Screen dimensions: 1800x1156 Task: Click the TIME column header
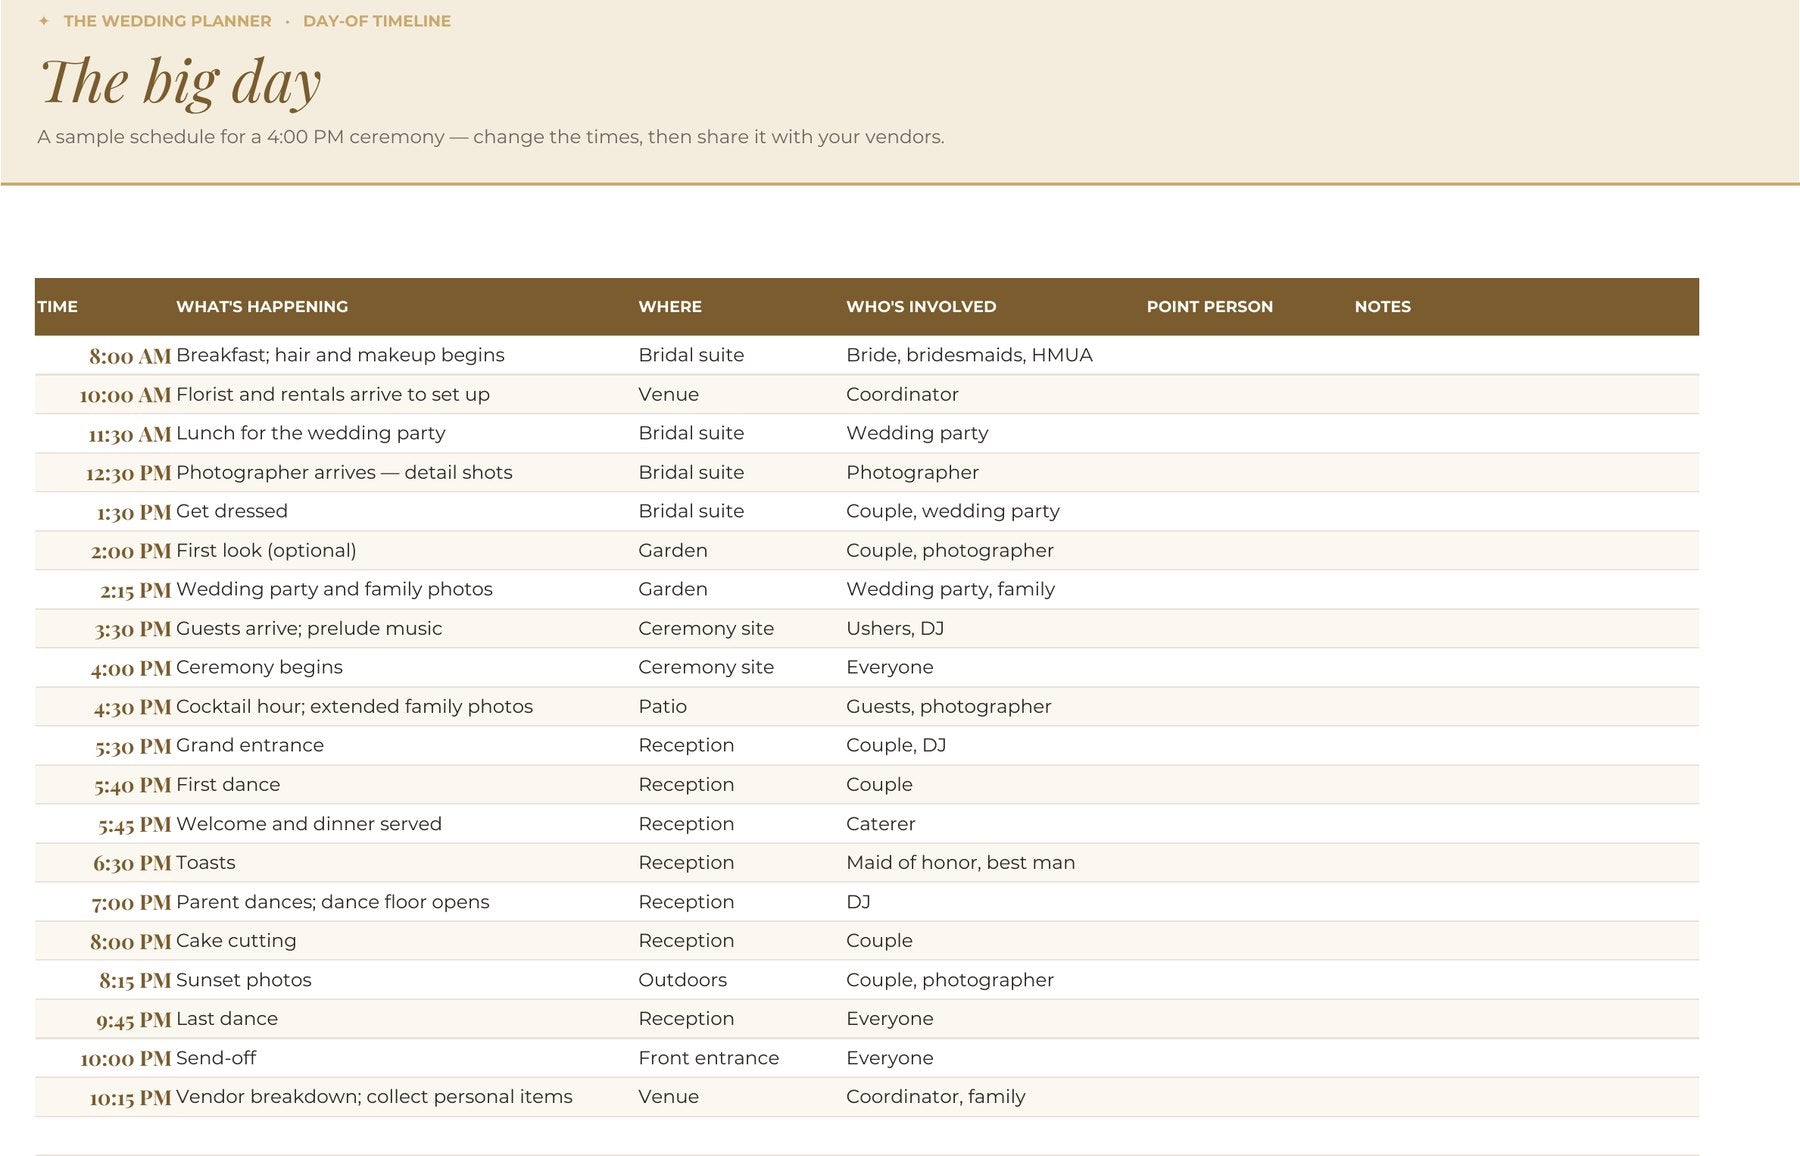[x=57, y=307]
